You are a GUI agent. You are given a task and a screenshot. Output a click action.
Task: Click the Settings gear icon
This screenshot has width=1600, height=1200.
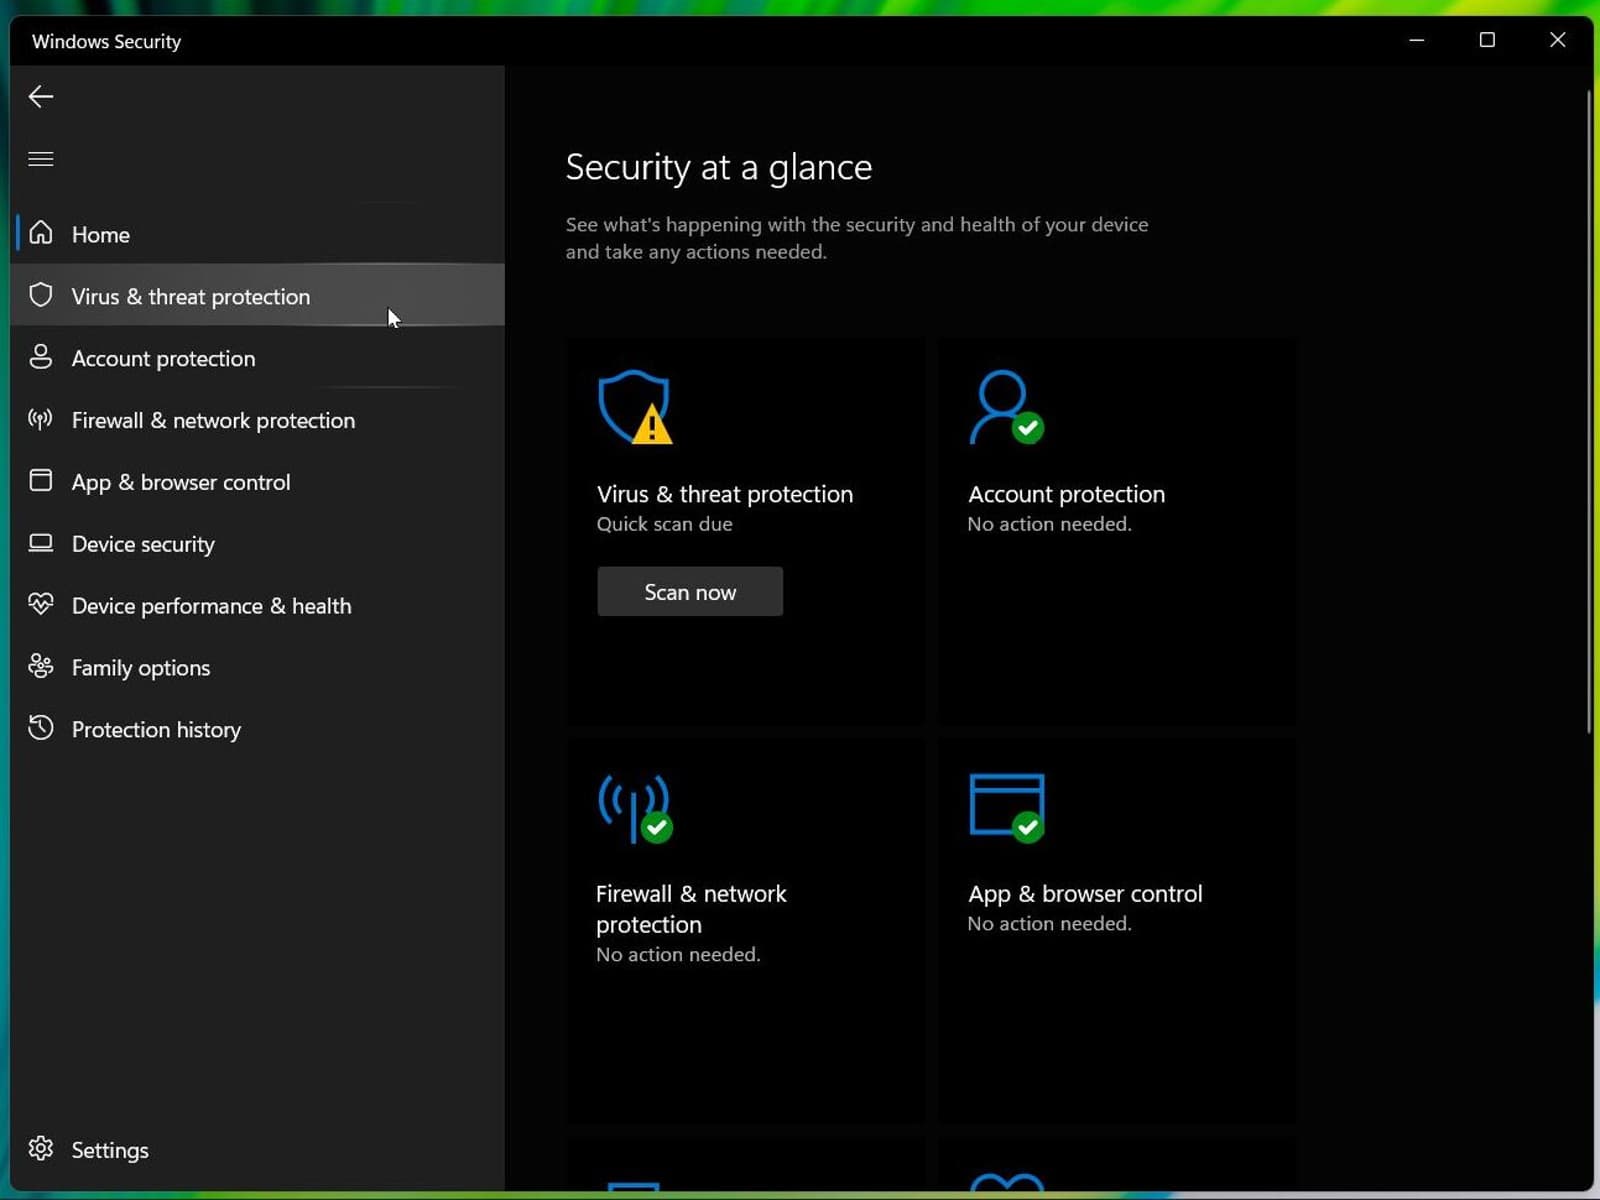41,1148
